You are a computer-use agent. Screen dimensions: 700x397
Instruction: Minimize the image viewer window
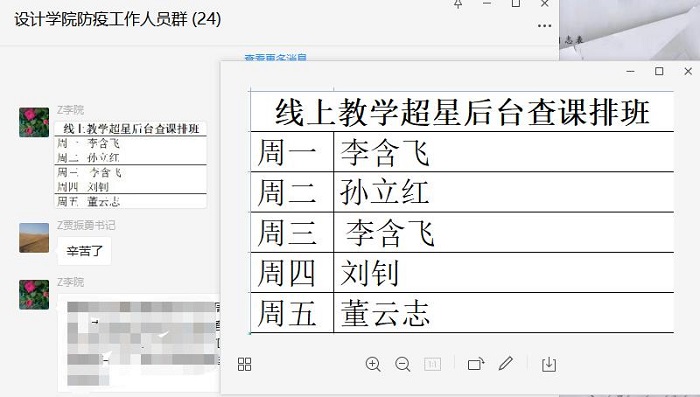point(630,71)
